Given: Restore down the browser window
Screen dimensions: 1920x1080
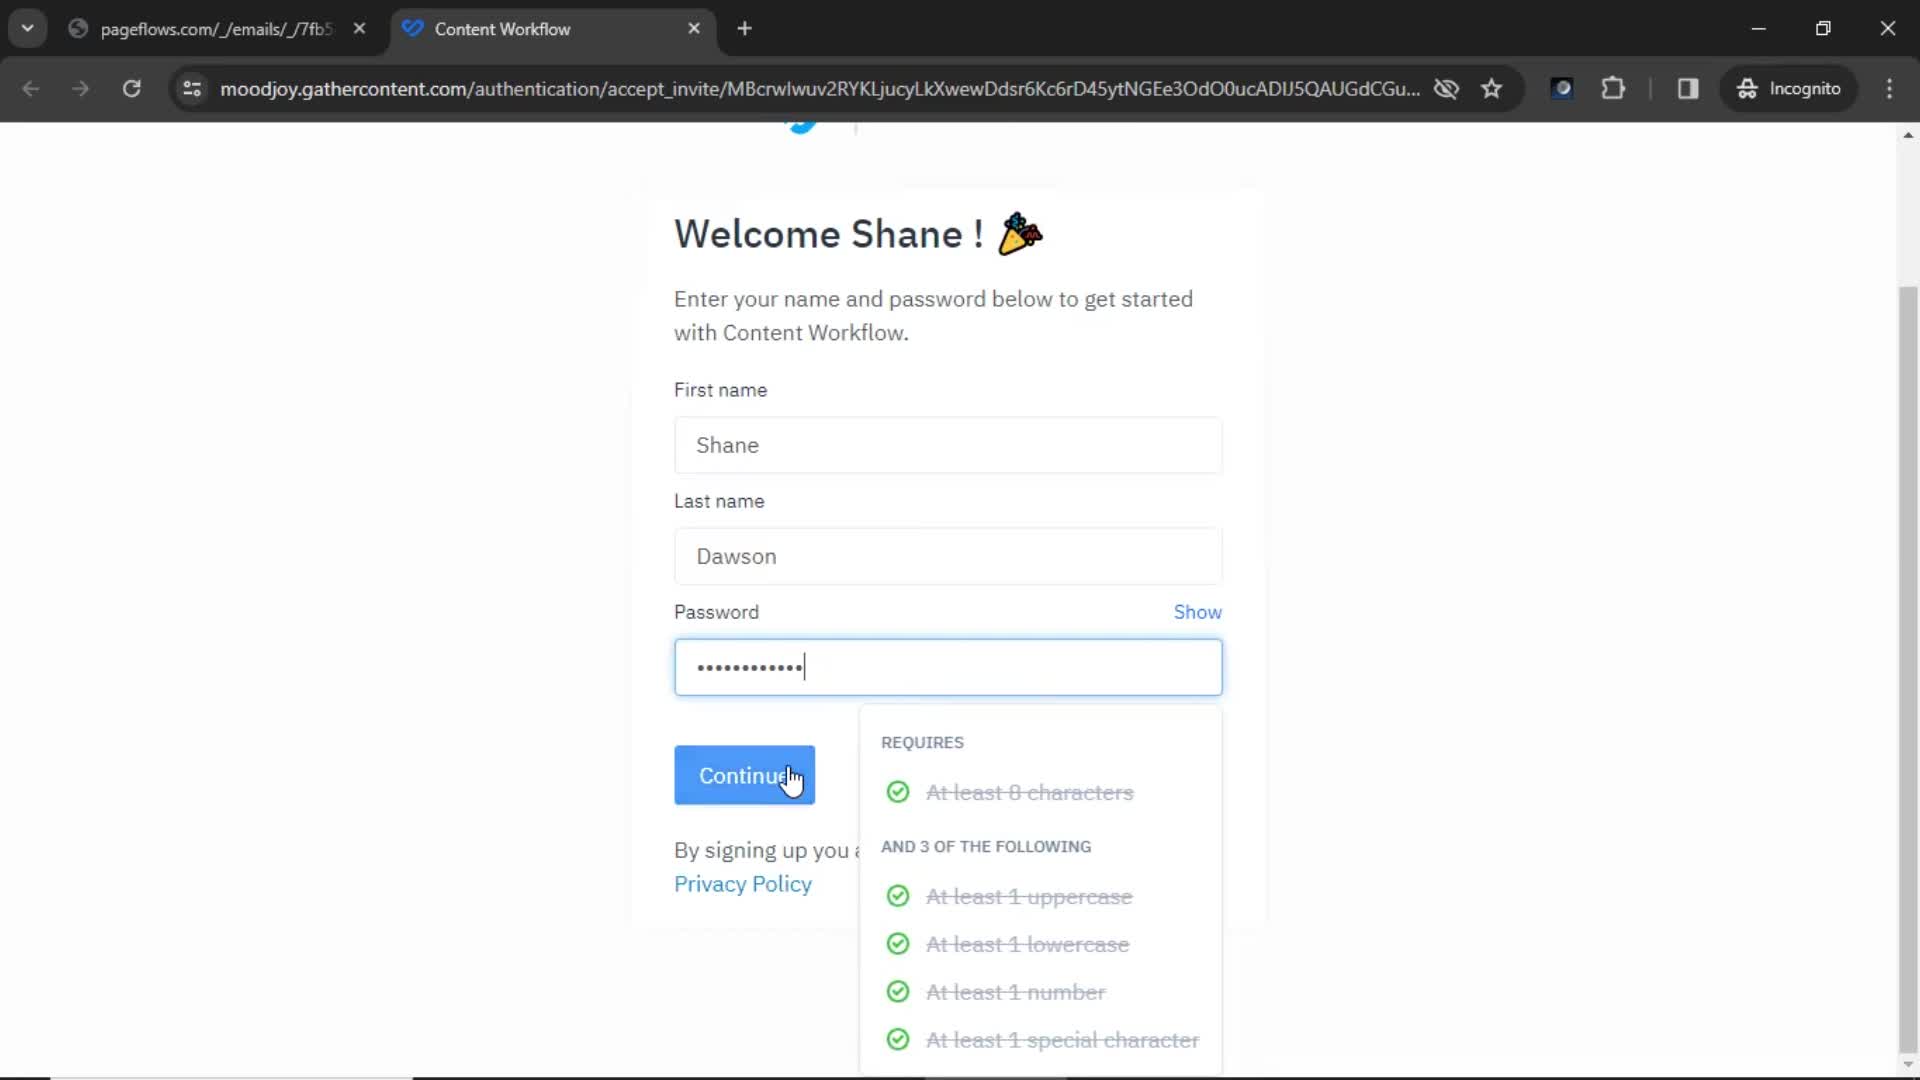Looking at the screenshot, I should 1823,29.
